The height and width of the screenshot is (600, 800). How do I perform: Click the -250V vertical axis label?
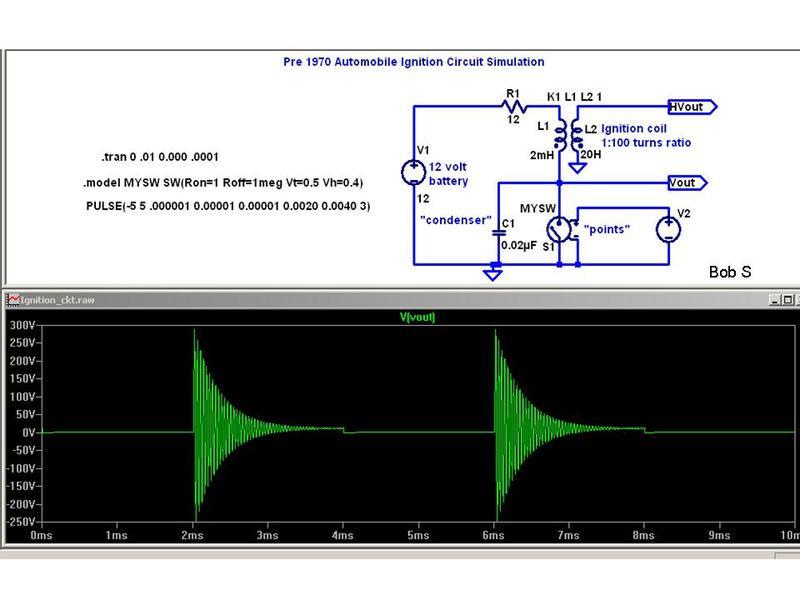[21, 522]
